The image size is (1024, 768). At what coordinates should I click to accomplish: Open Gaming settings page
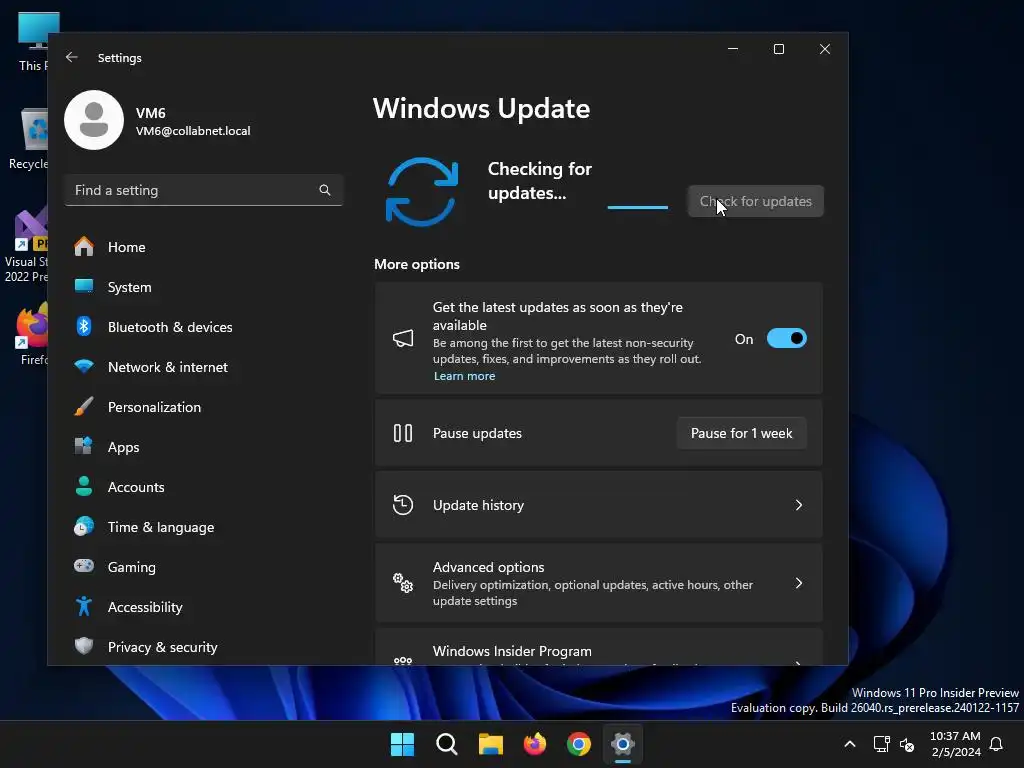point(131,567)
